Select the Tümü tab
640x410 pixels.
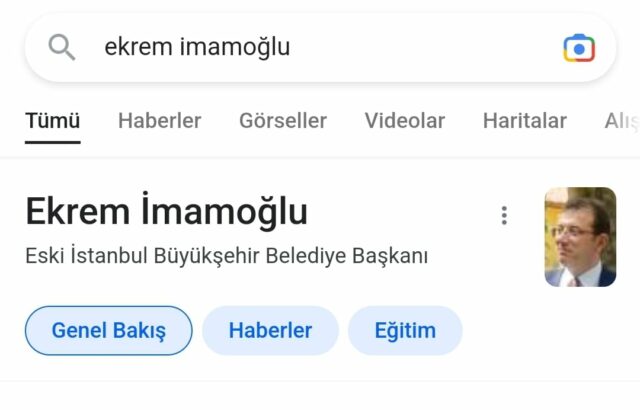(x=53, y=121)
